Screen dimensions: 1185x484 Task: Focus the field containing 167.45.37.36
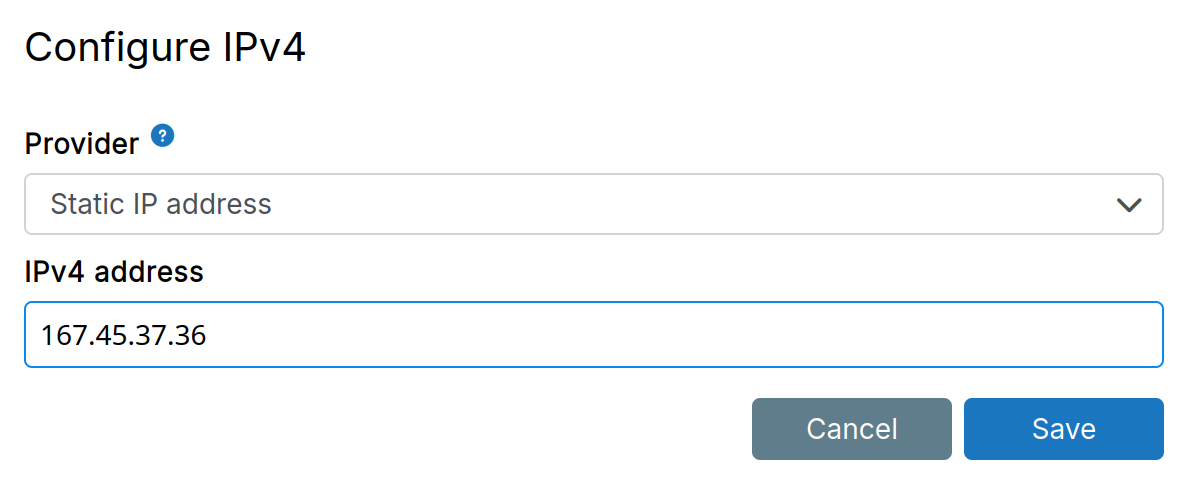[x=593, y=335]
